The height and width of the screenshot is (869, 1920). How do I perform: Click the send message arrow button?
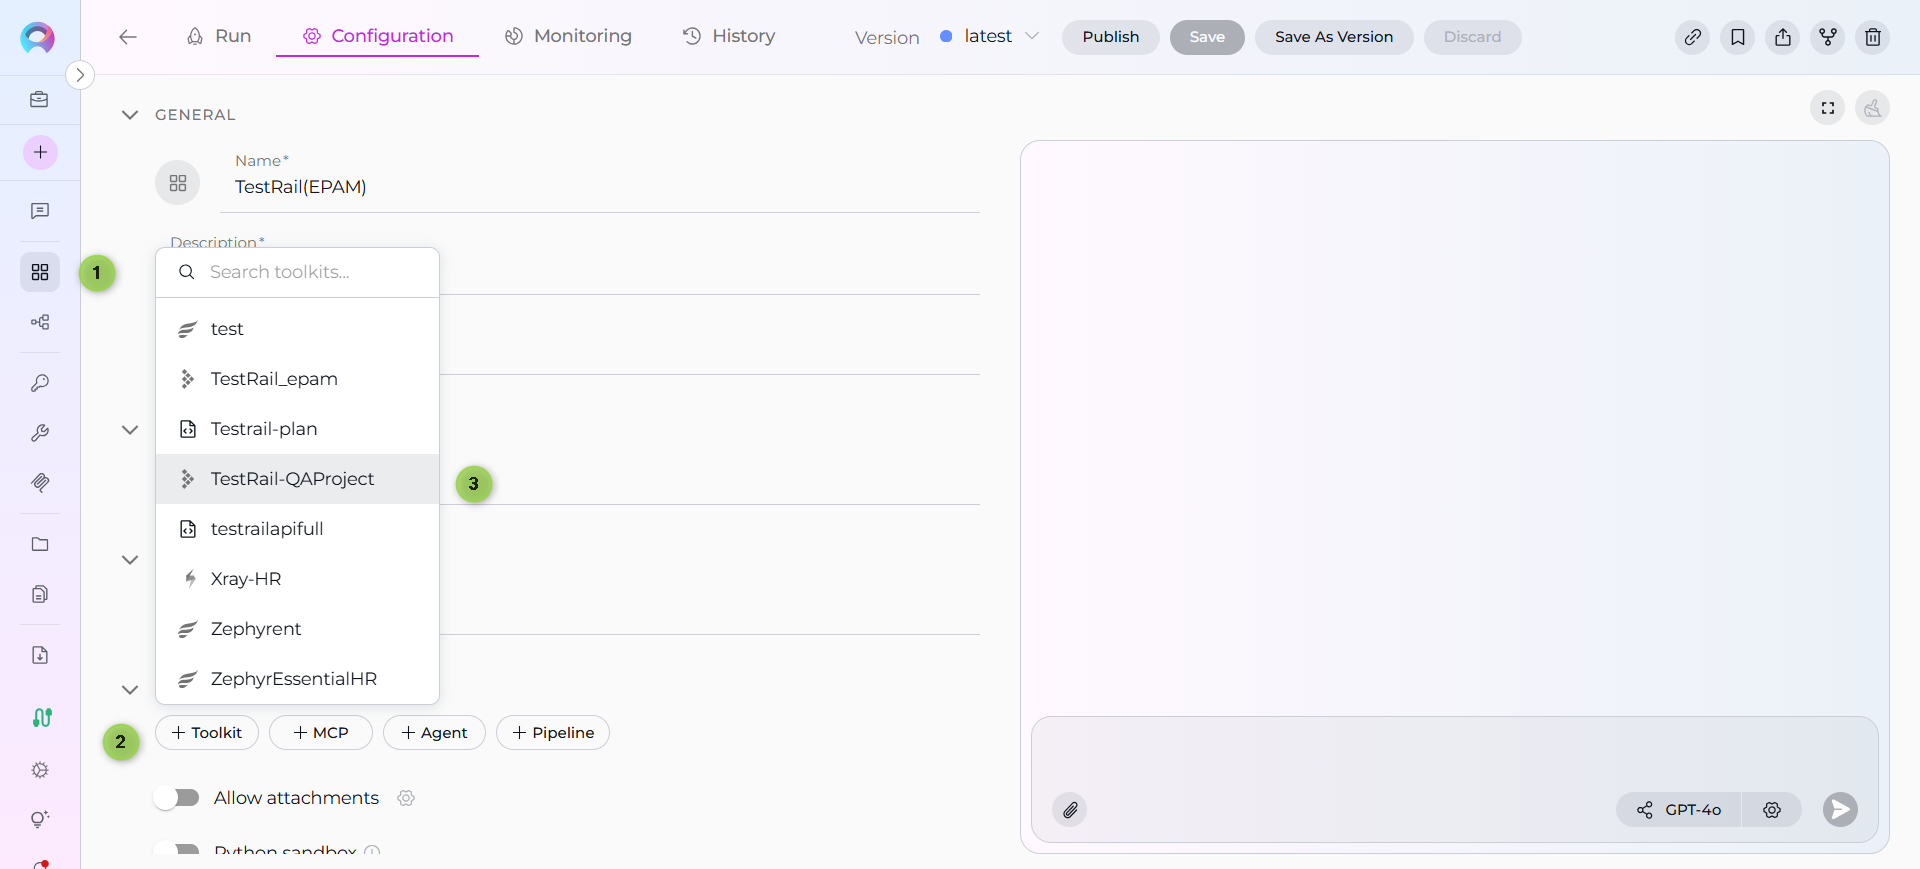coord(1839,809)
